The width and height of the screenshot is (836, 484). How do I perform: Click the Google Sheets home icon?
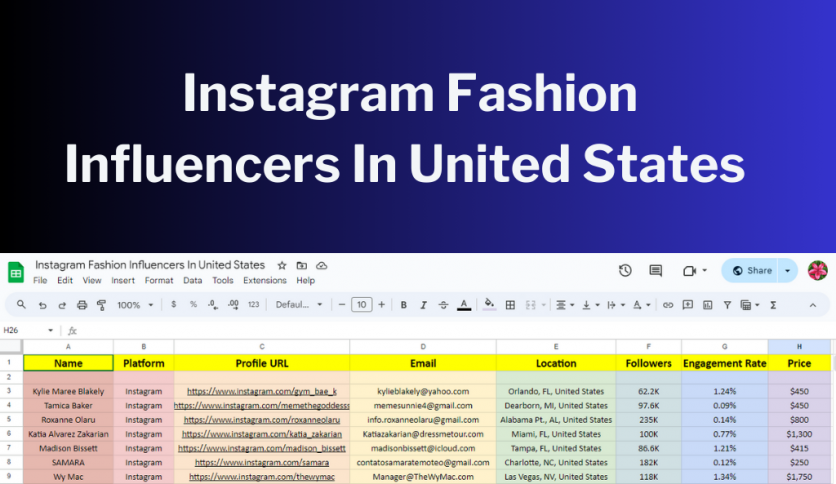pos(16,272)
